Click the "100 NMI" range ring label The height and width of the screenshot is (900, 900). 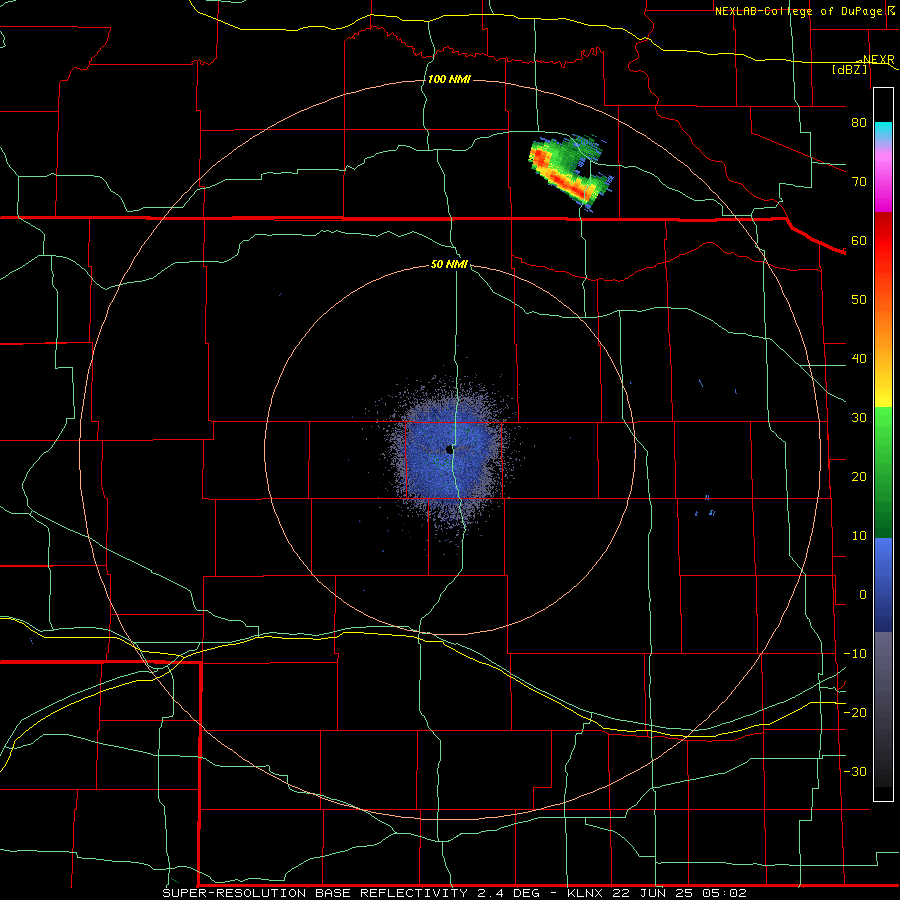coord(449,79)
